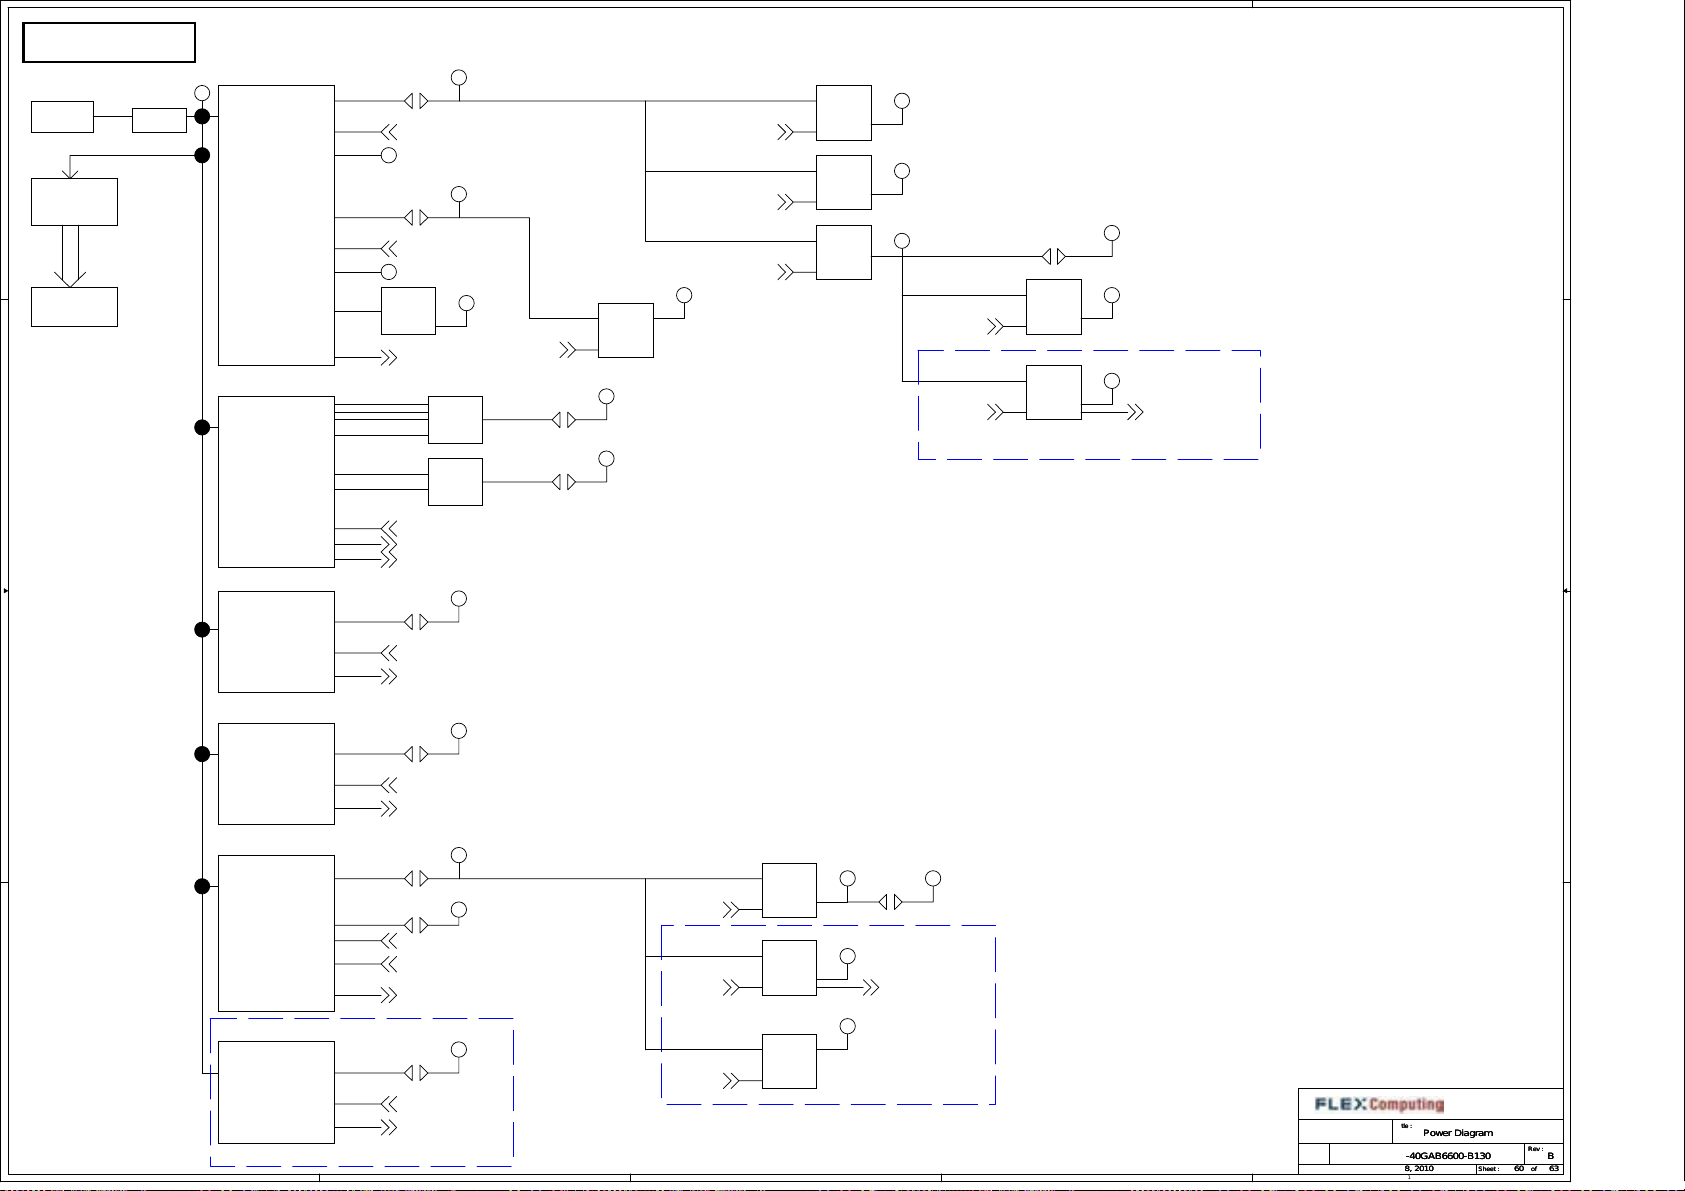The image size is (1685, 1191).
Task: Select the total sheets value "63"
Action: (x=1553, y=1168)
